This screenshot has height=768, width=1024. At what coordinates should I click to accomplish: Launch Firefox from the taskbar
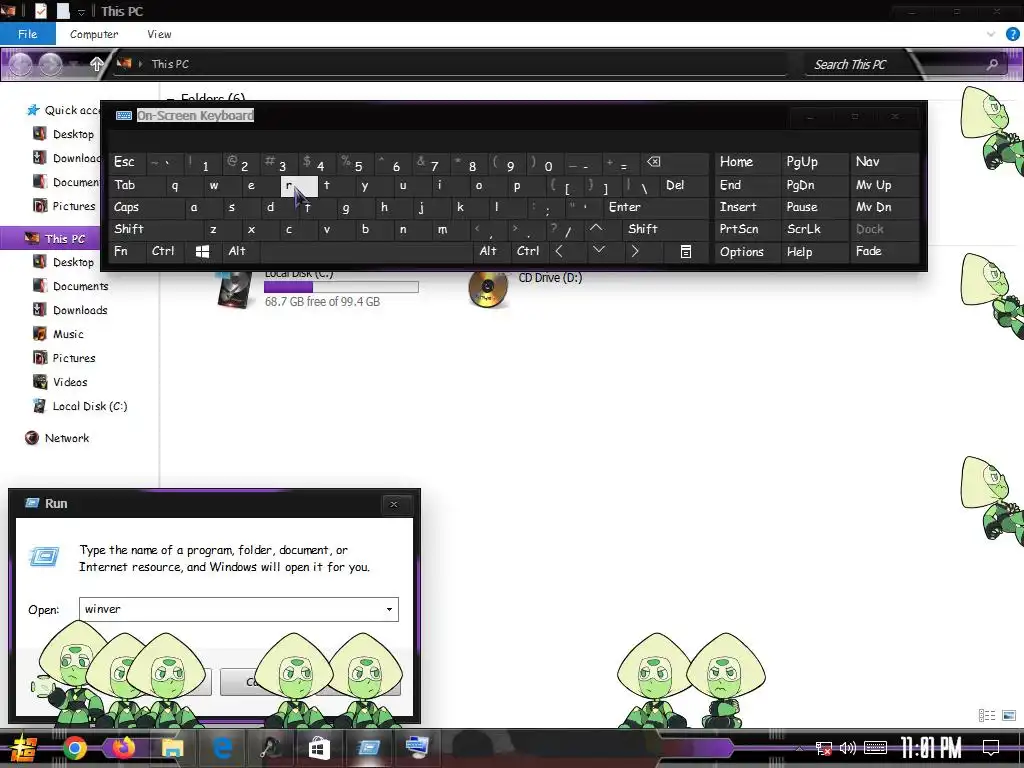point(123,748)
